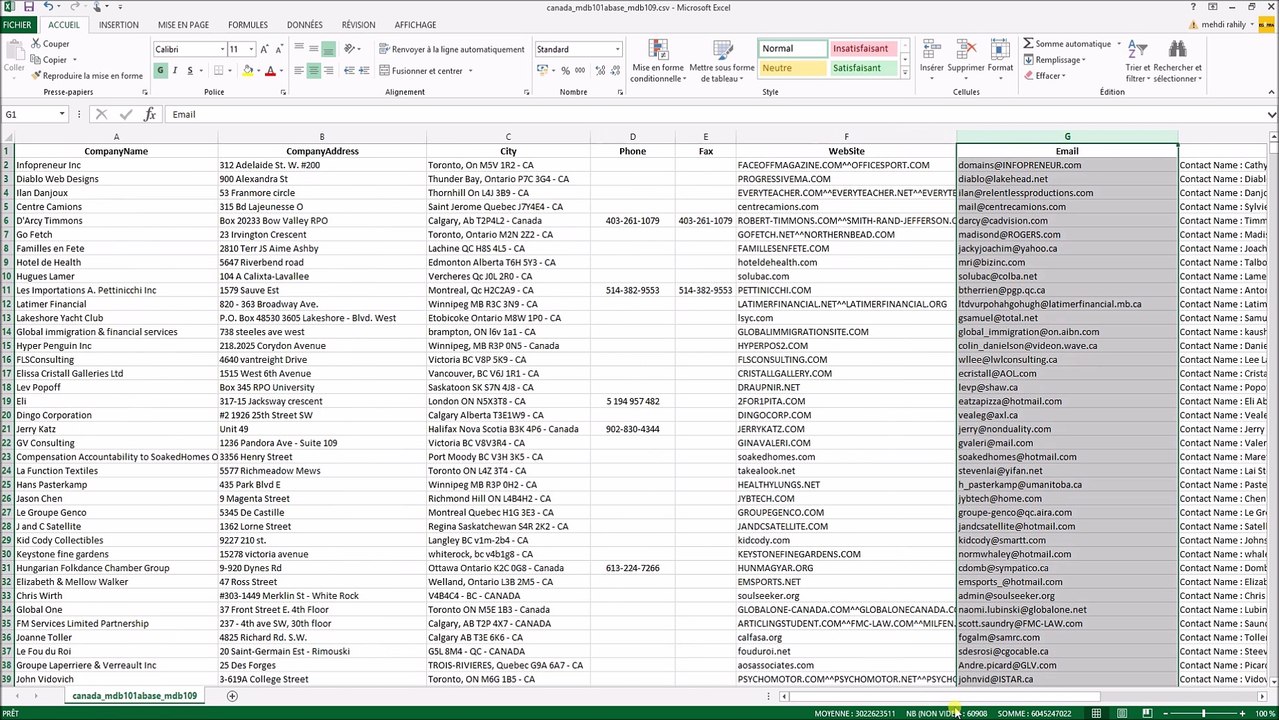The image size is (1279, 720).
Task: Select column header G
Action: [1067, 137]
